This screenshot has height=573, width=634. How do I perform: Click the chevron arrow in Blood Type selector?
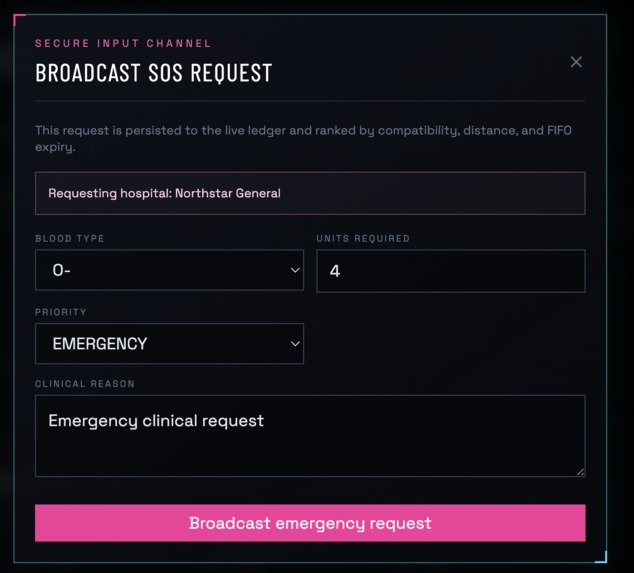pyautogui.click(x=295, y=270)
